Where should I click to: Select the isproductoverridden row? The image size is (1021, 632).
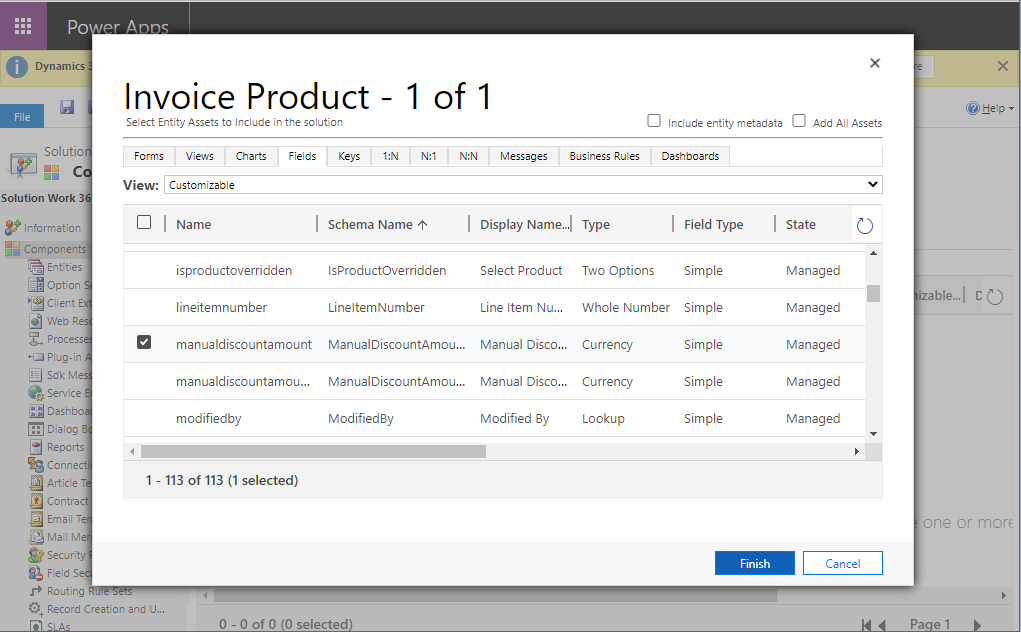tap(494, 270)
